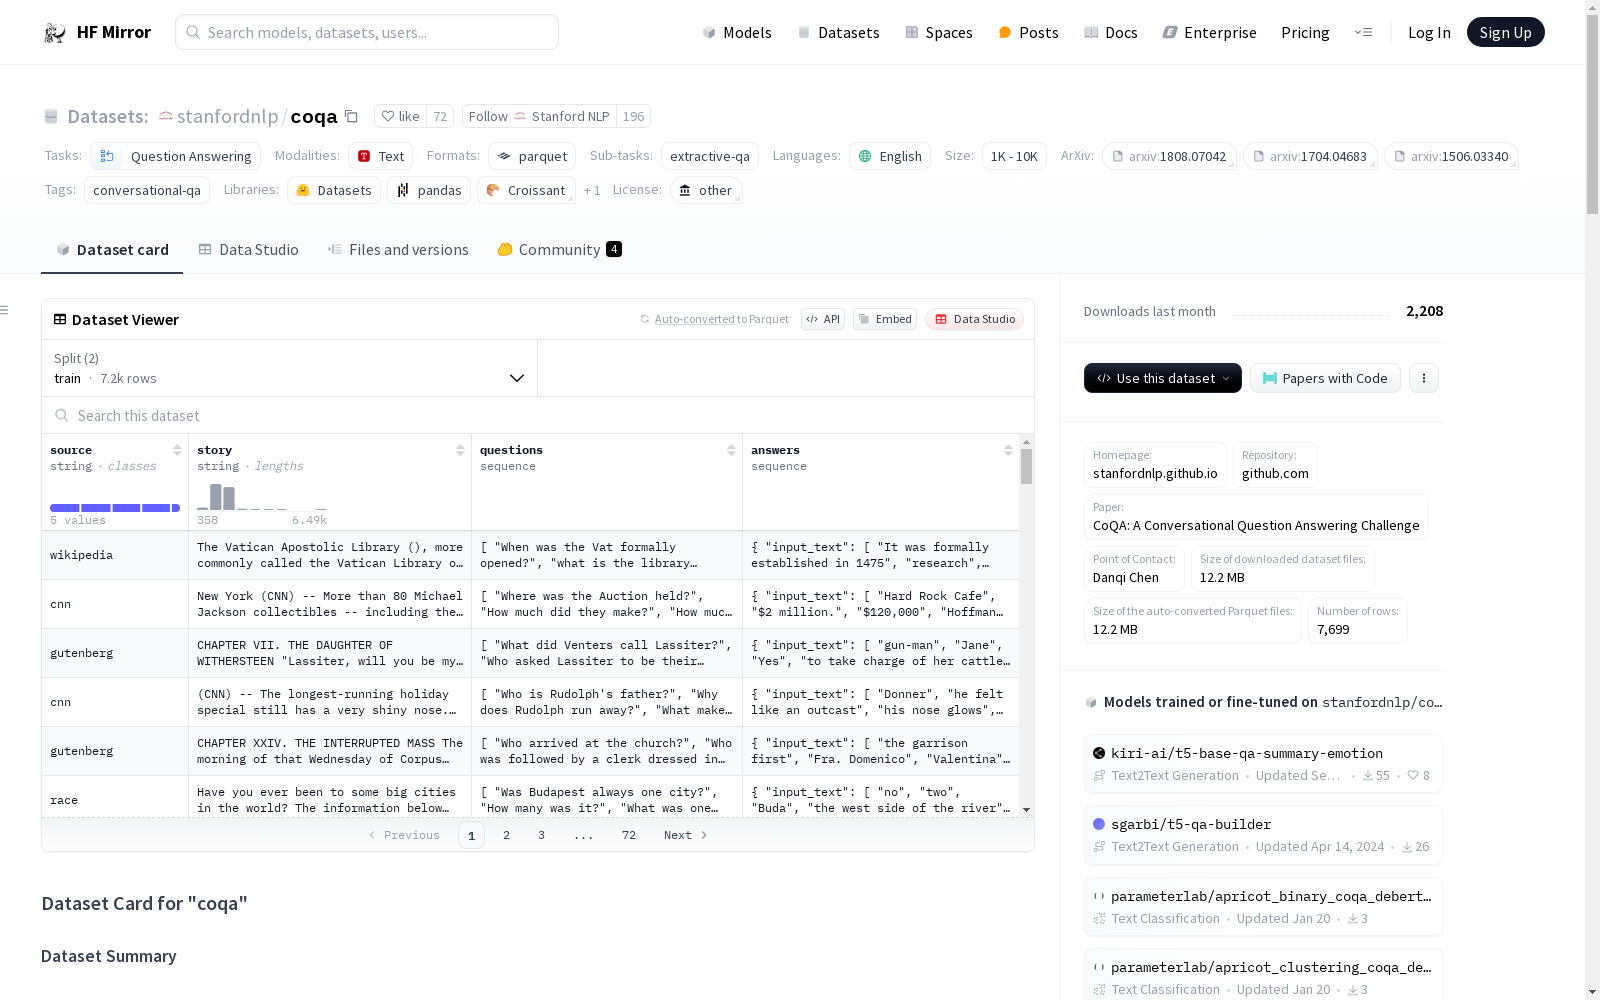This screenshot has width=1600, height=1000.
Task: Open Posts in top navigation
Action: [1028, 32]
